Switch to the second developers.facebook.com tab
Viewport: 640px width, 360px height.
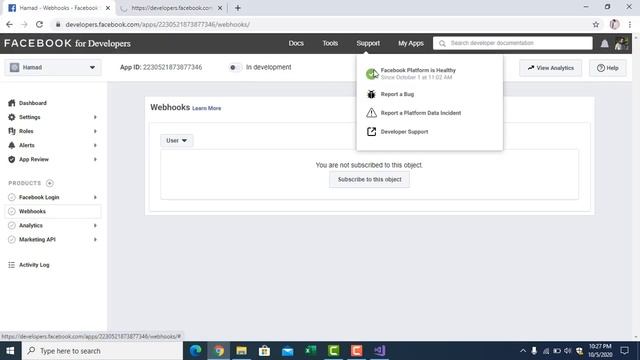point(171,8)
